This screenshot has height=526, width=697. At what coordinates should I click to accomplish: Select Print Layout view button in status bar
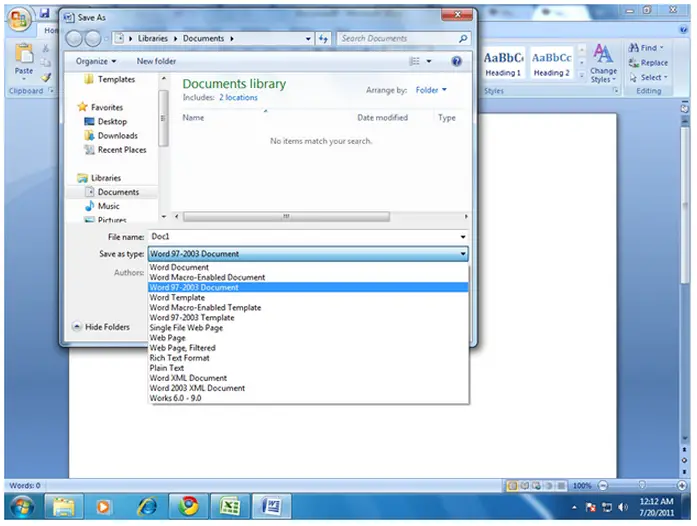point(513,486)
